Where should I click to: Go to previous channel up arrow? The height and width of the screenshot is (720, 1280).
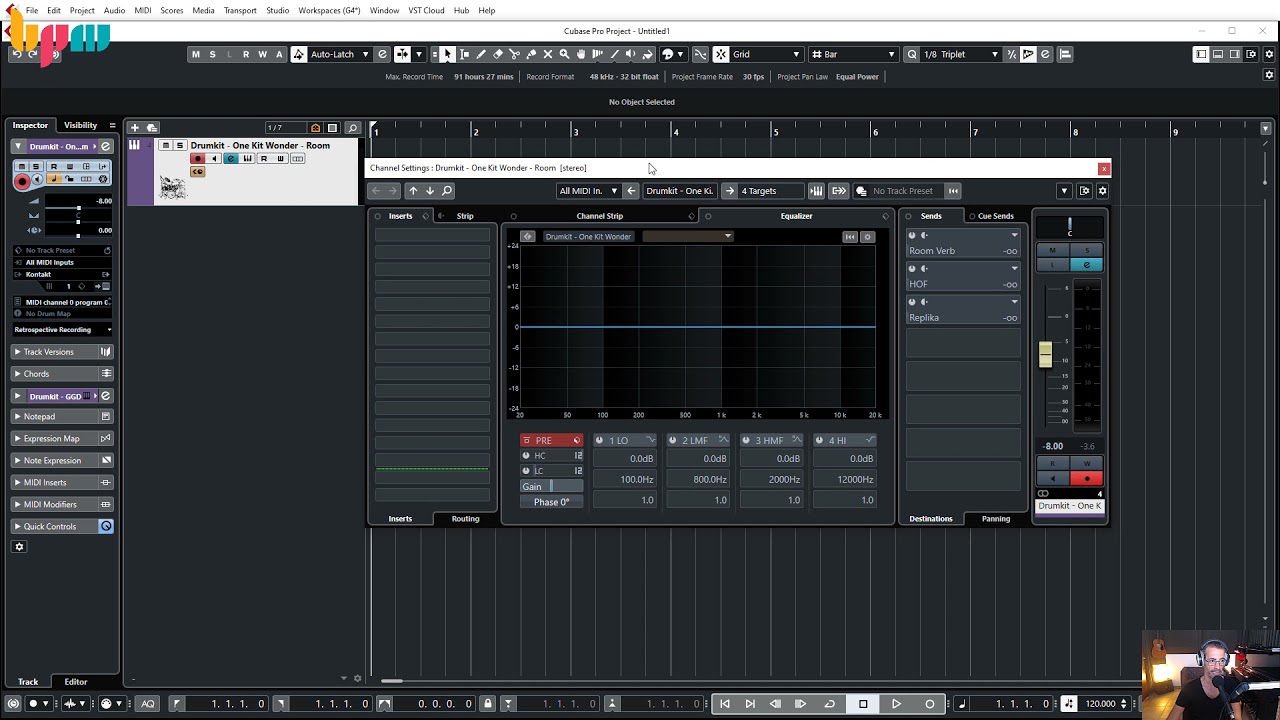(413, 191)
